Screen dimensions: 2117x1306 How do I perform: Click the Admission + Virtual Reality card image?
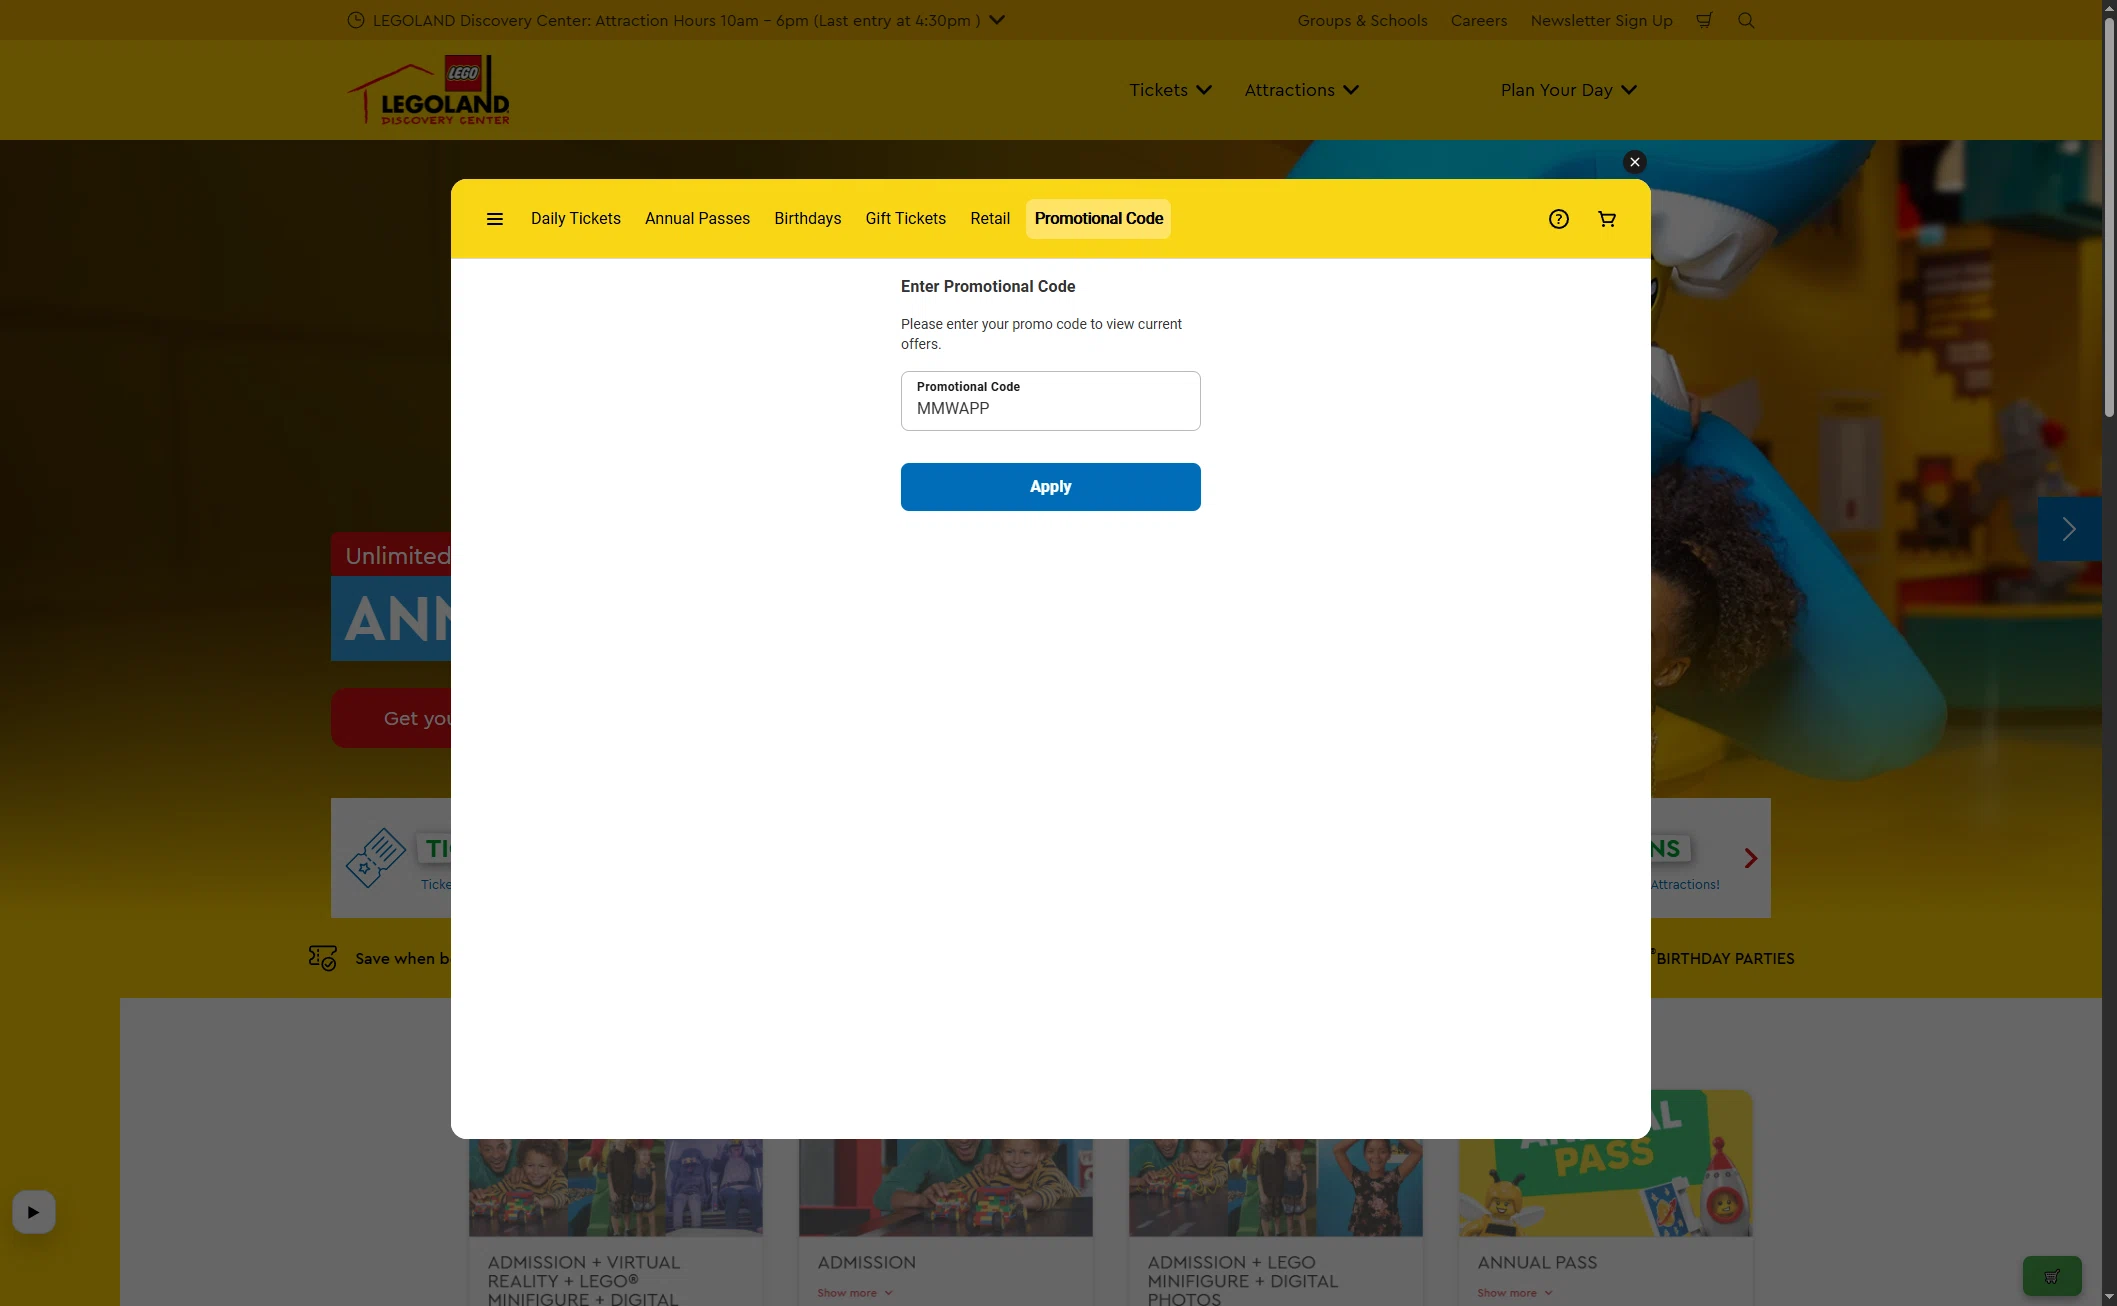tap(615, 1188)
